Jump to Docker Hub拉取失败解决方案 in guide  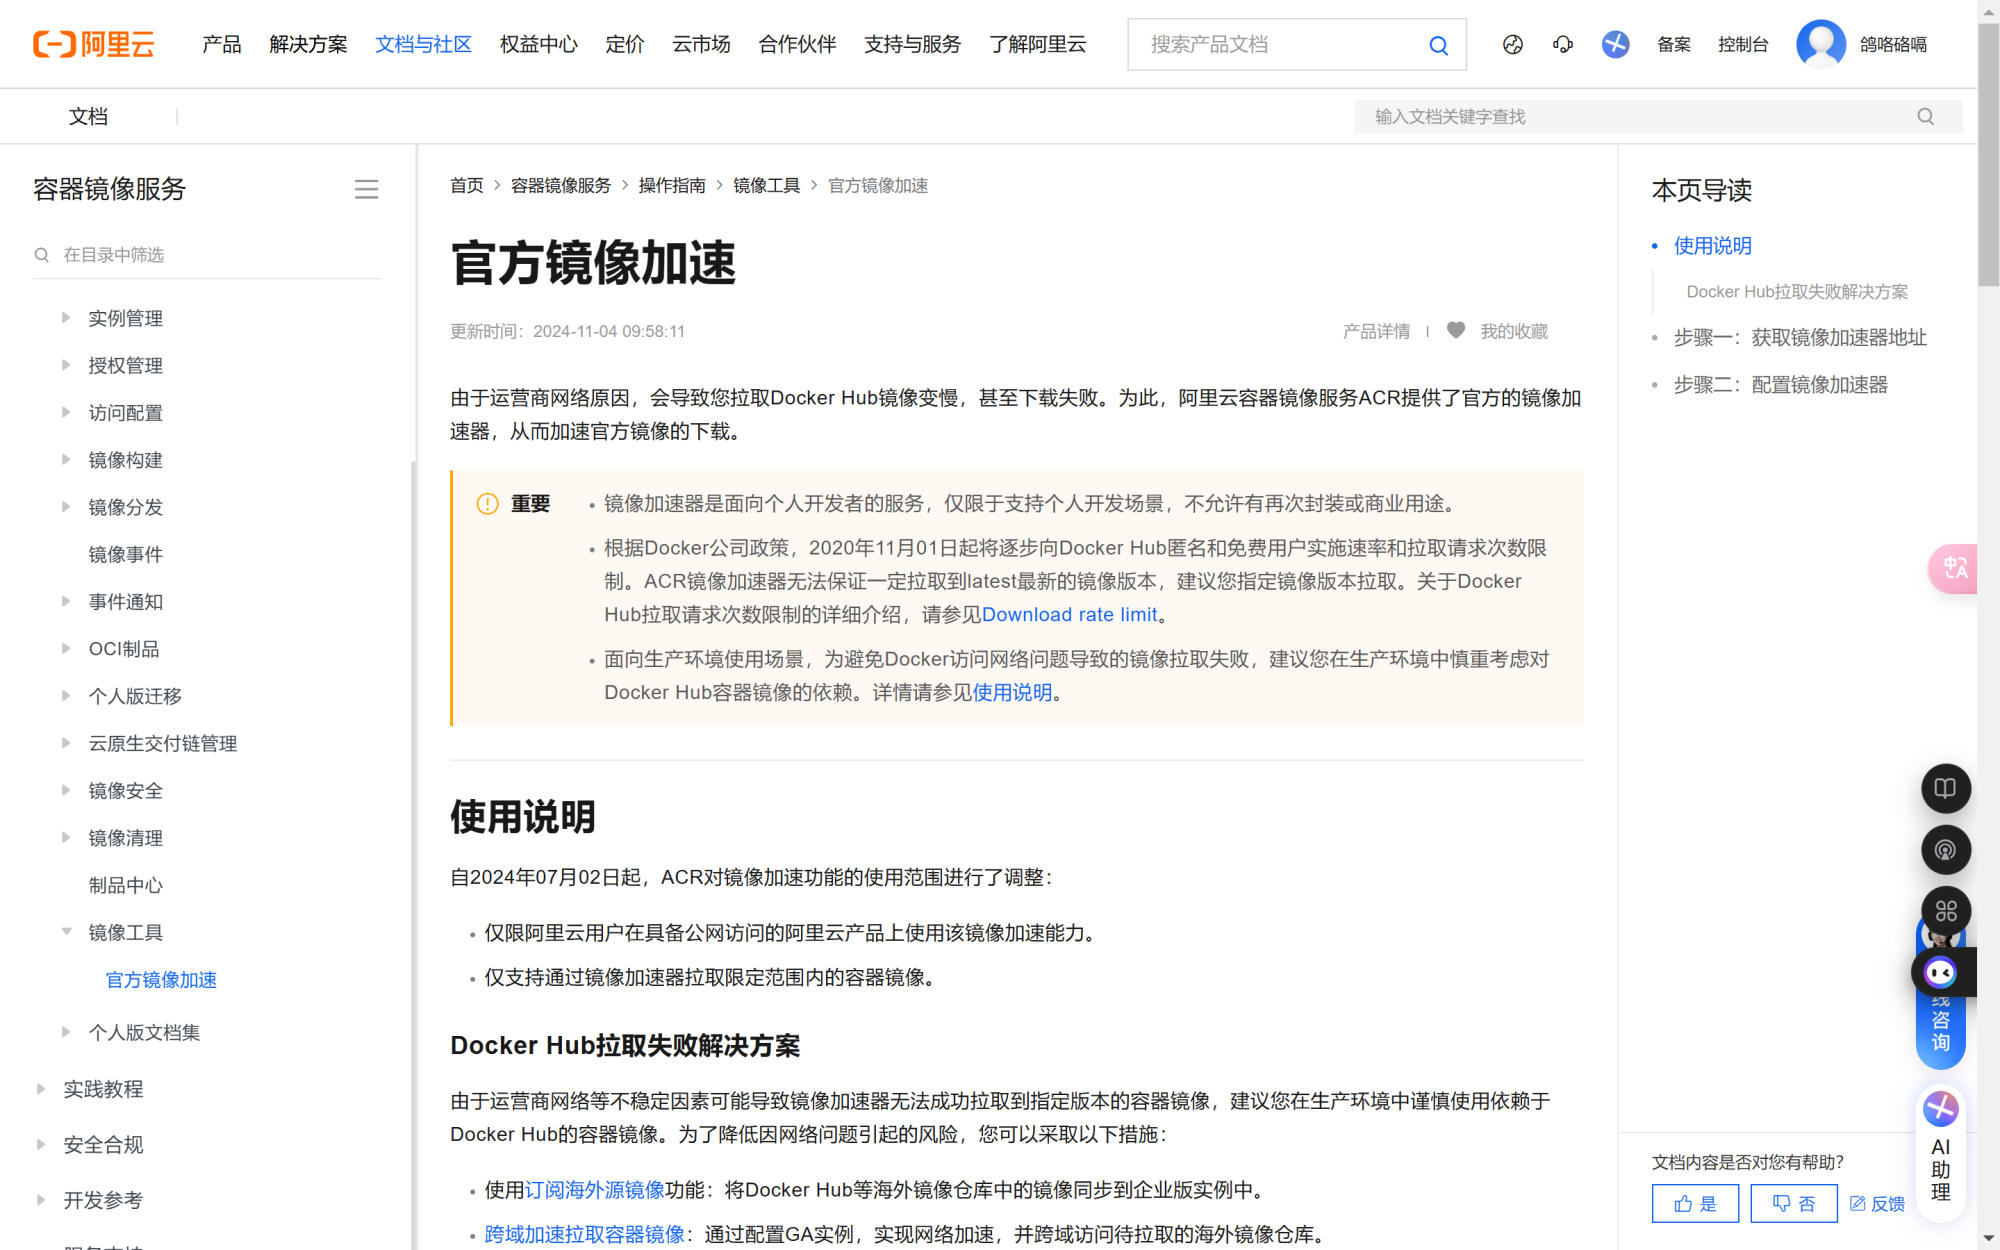coord(1797,291)
